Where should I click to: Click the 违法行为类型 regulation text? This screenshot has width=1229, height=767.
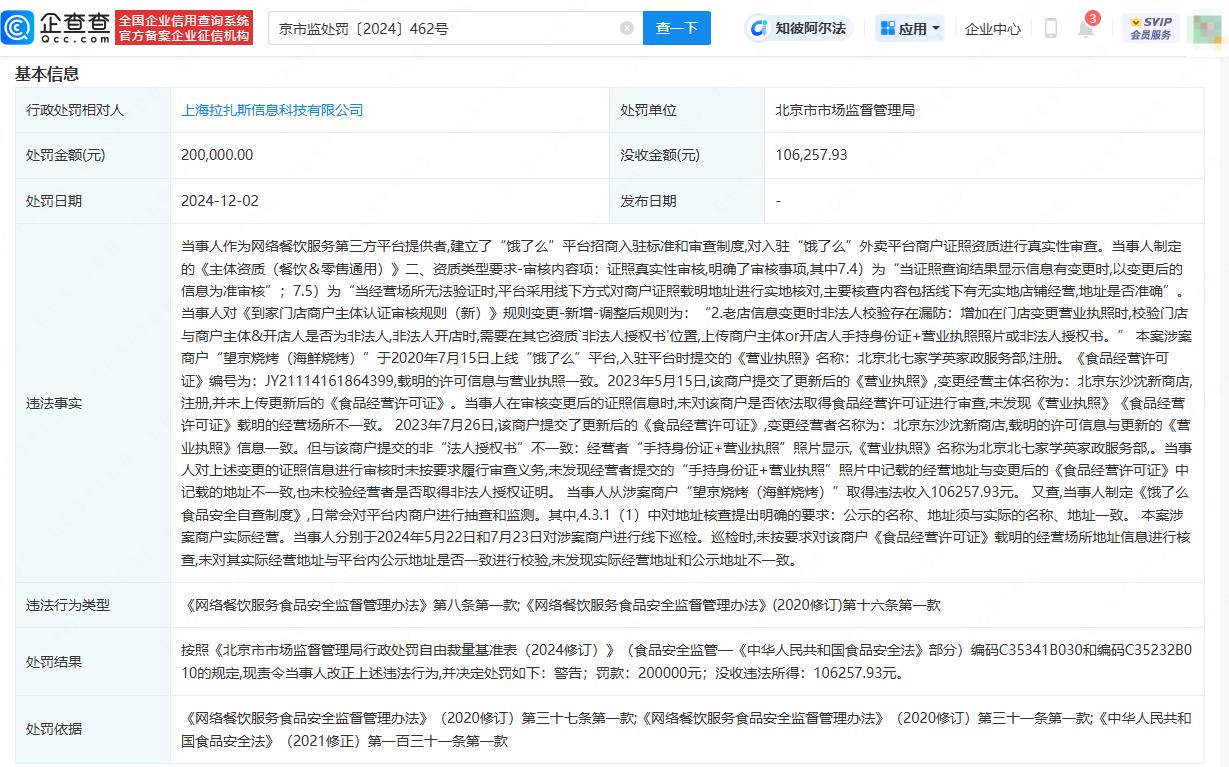point(561,605)
